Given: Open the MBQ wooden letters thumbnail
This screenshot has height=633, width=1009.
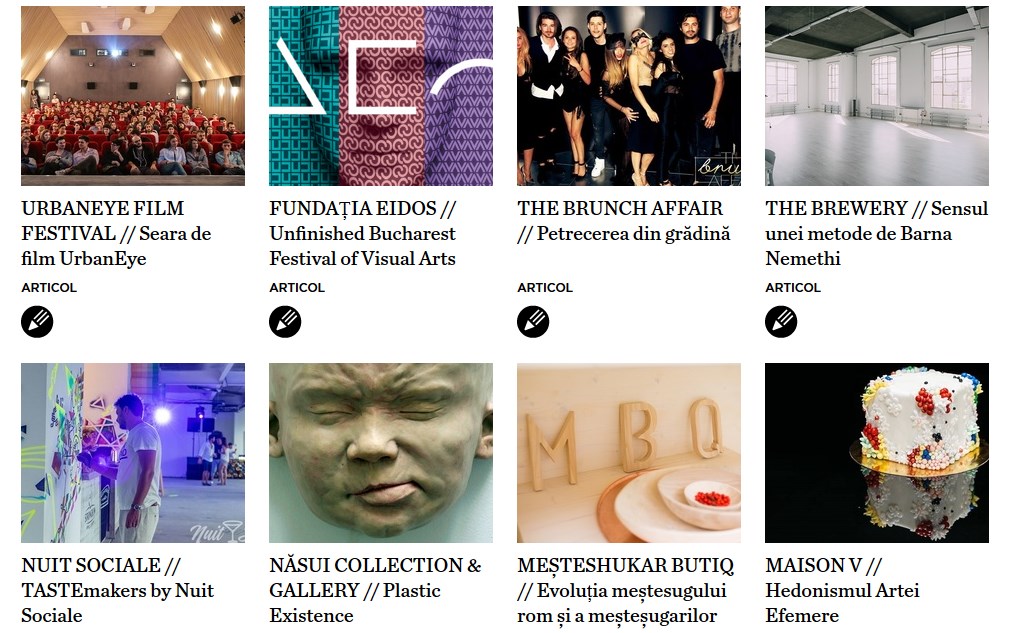Looking at the screenshot, I should coord(629,453).
